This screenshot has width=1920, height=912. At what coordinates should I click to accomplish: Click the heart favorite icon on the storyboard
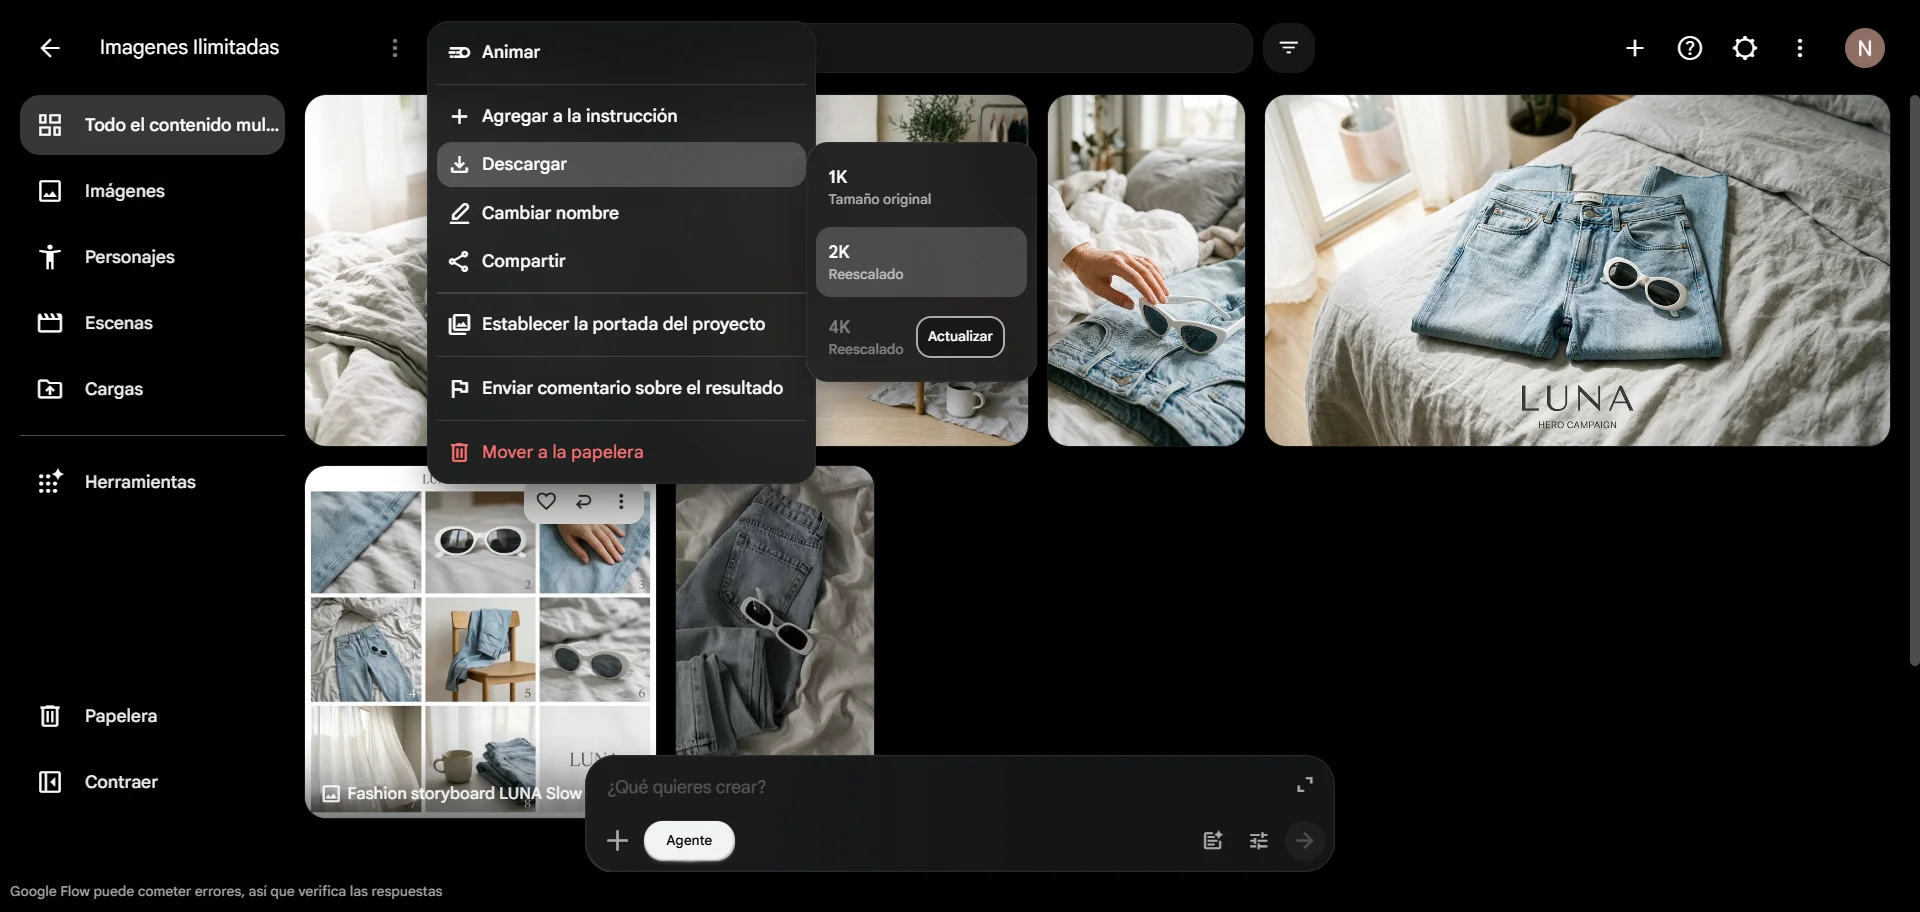point(546,501)
